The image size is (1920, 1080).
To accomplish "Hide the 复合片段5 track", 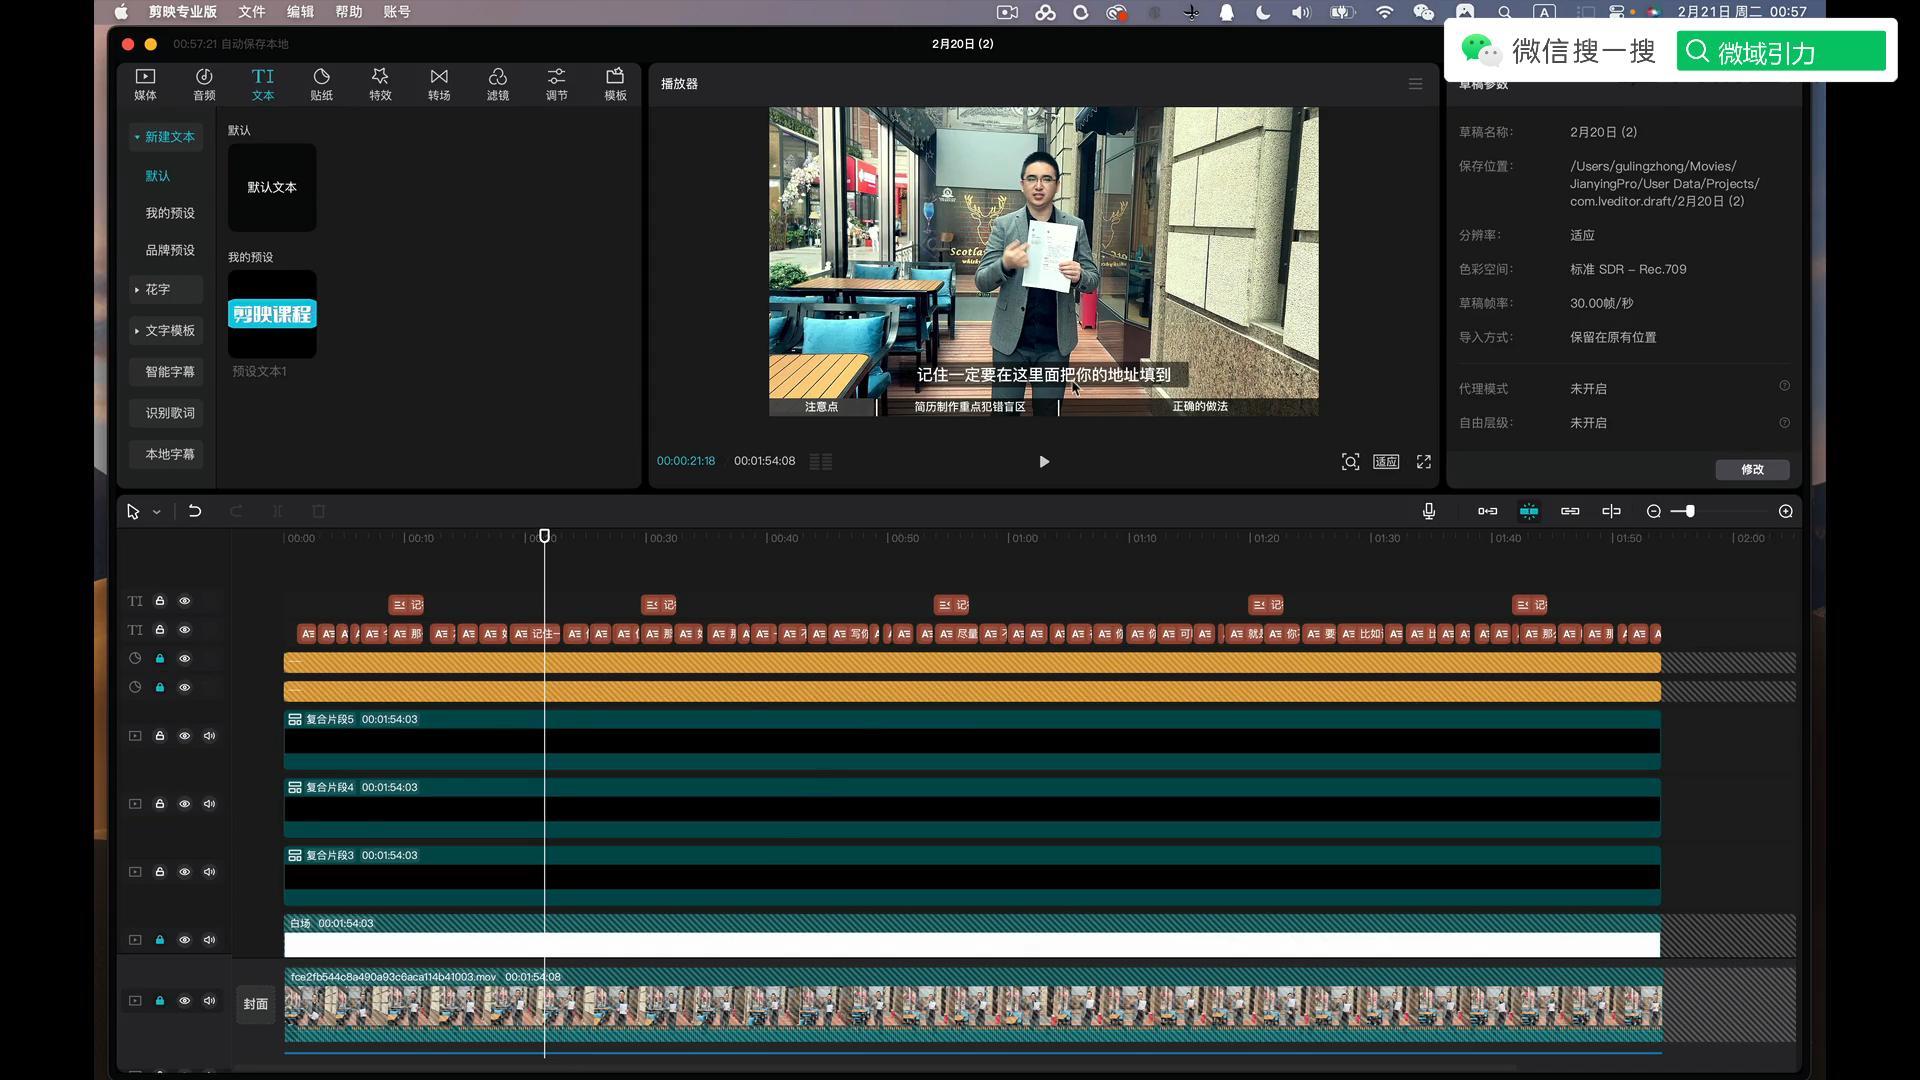I will (184, 736).
